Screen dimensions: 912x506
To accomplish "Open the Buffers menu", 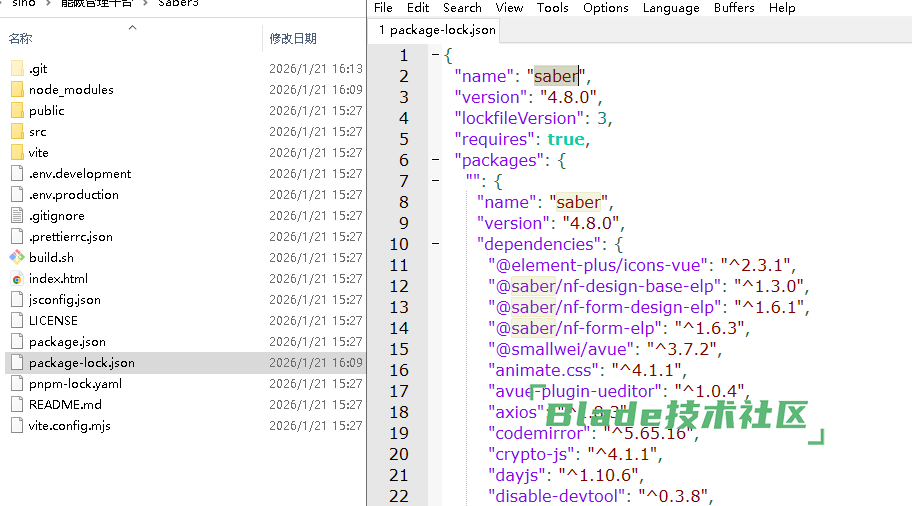I will 734,8.
